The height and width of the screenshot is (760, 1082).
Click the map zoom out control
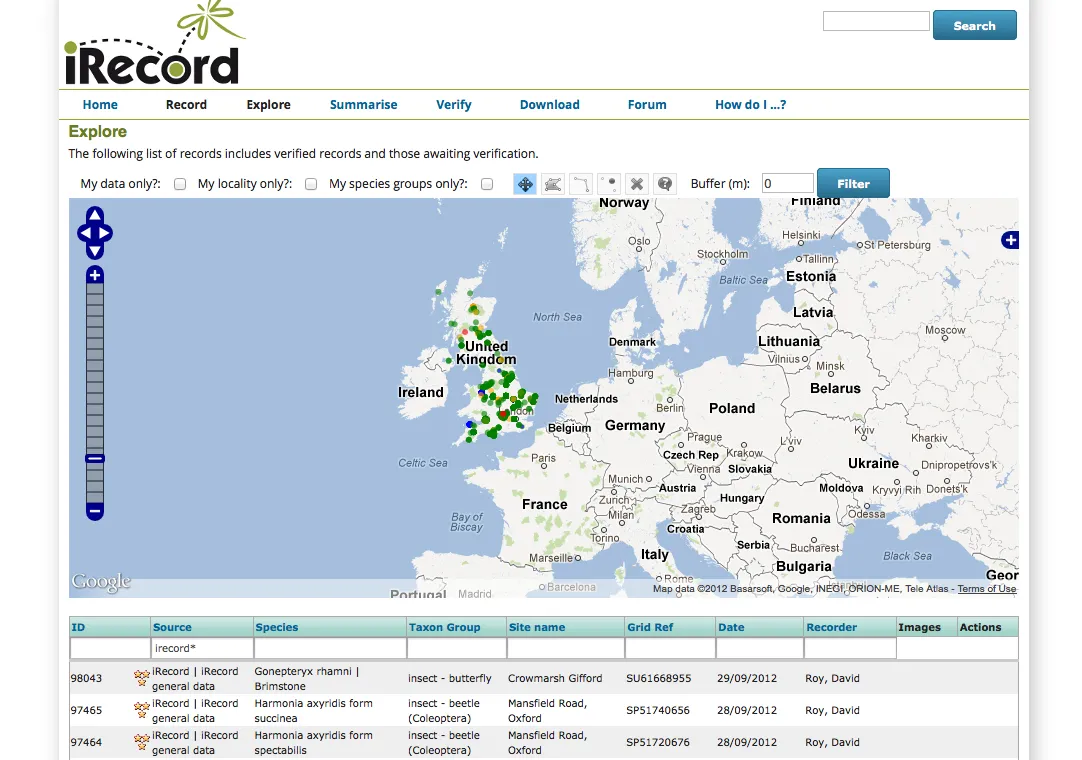tap(94, 511)
